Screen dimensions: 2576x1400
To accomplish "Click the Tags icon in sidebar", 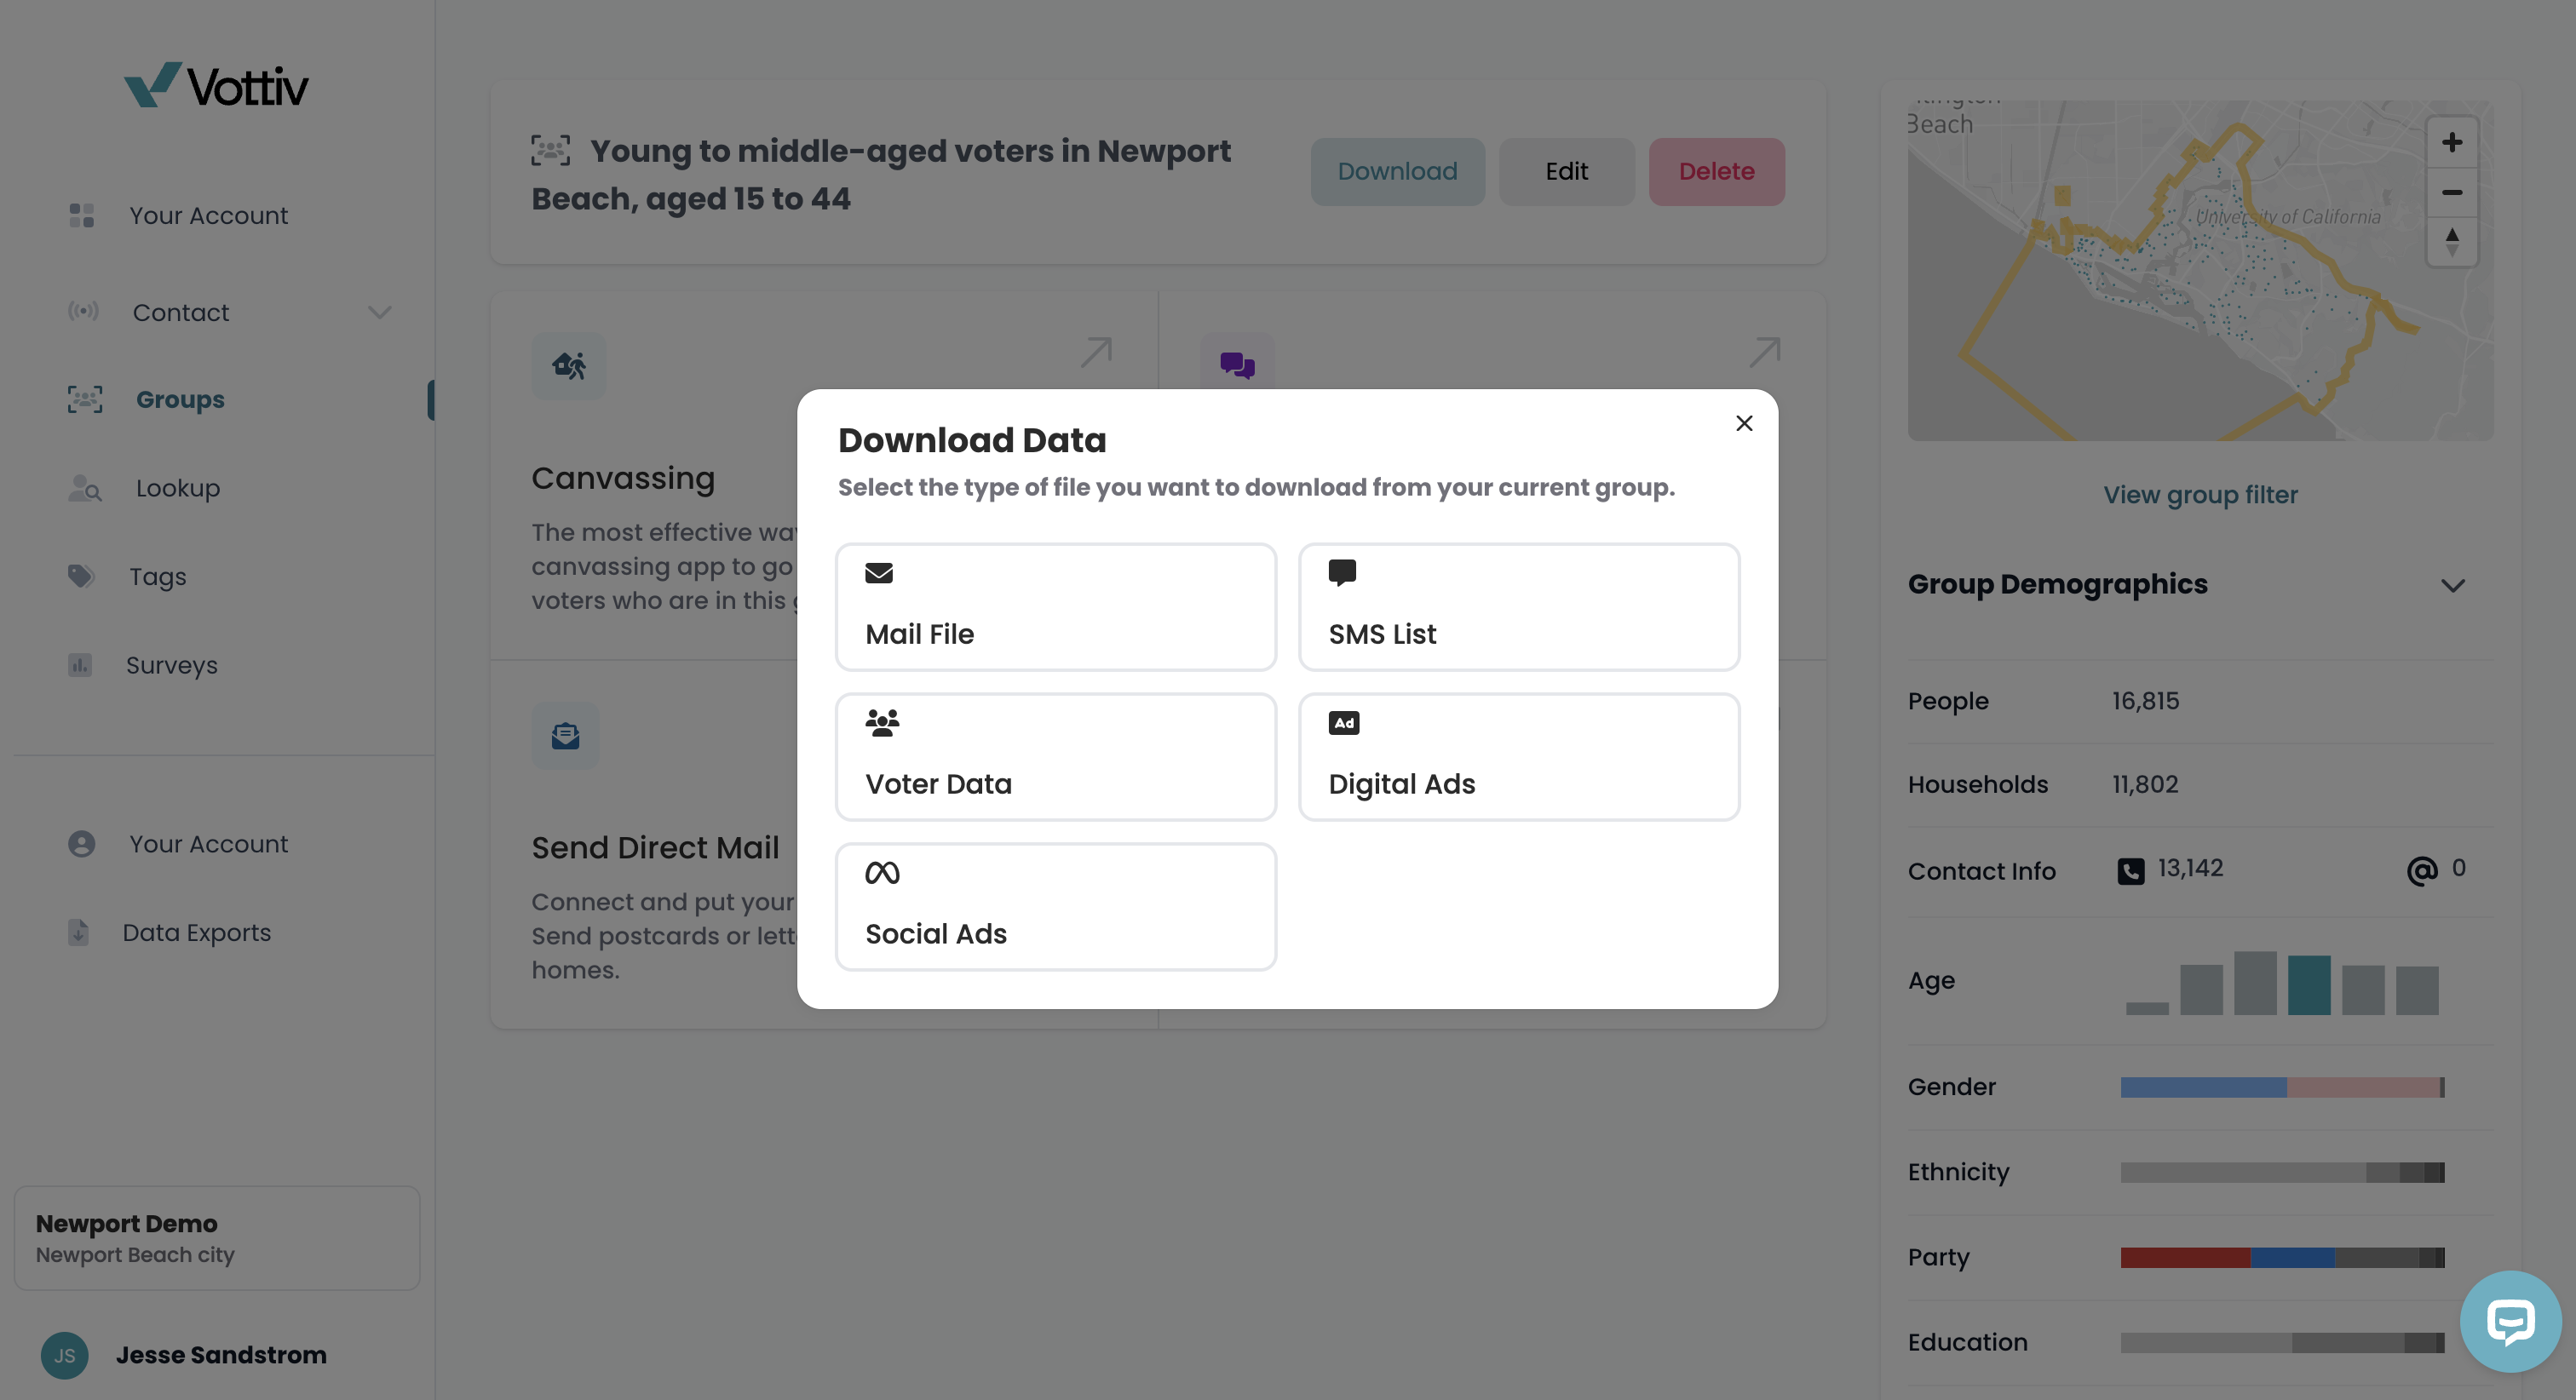I will [81, 576].
